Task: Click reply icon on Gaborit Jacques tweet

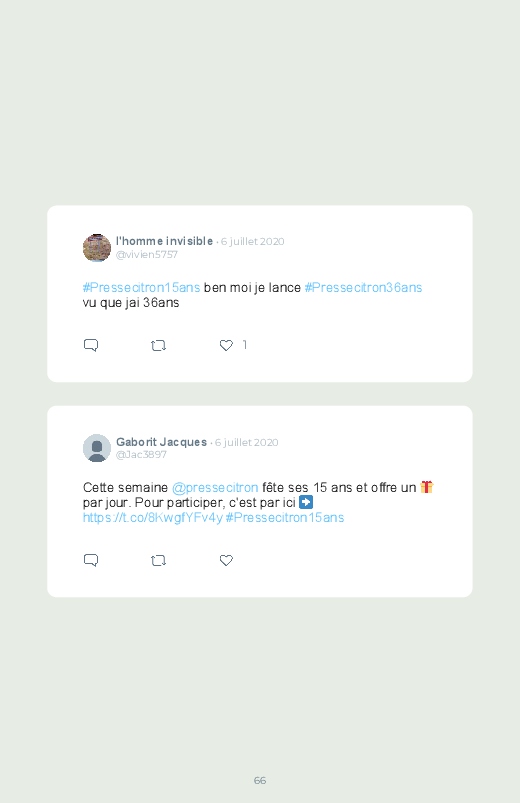Action: 91,560
